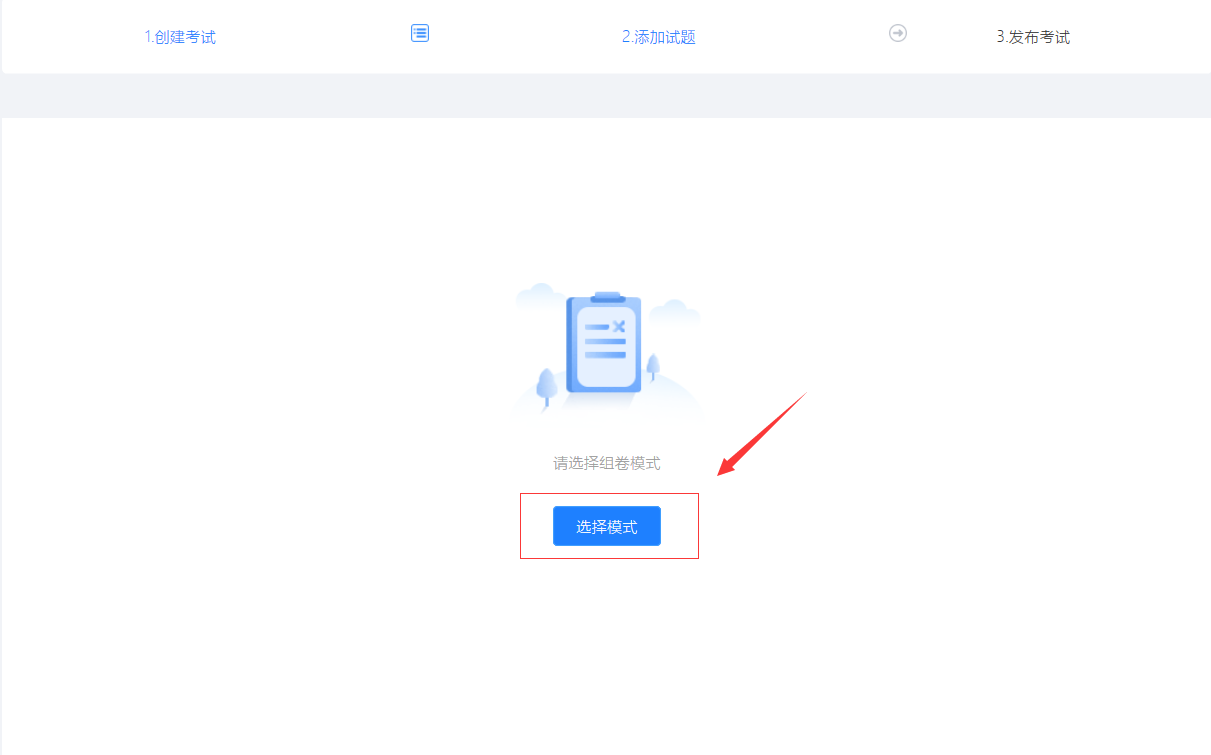Click the 请选择组卷模式 hint text
The image size is (1211, 755).
pos(607,463)
